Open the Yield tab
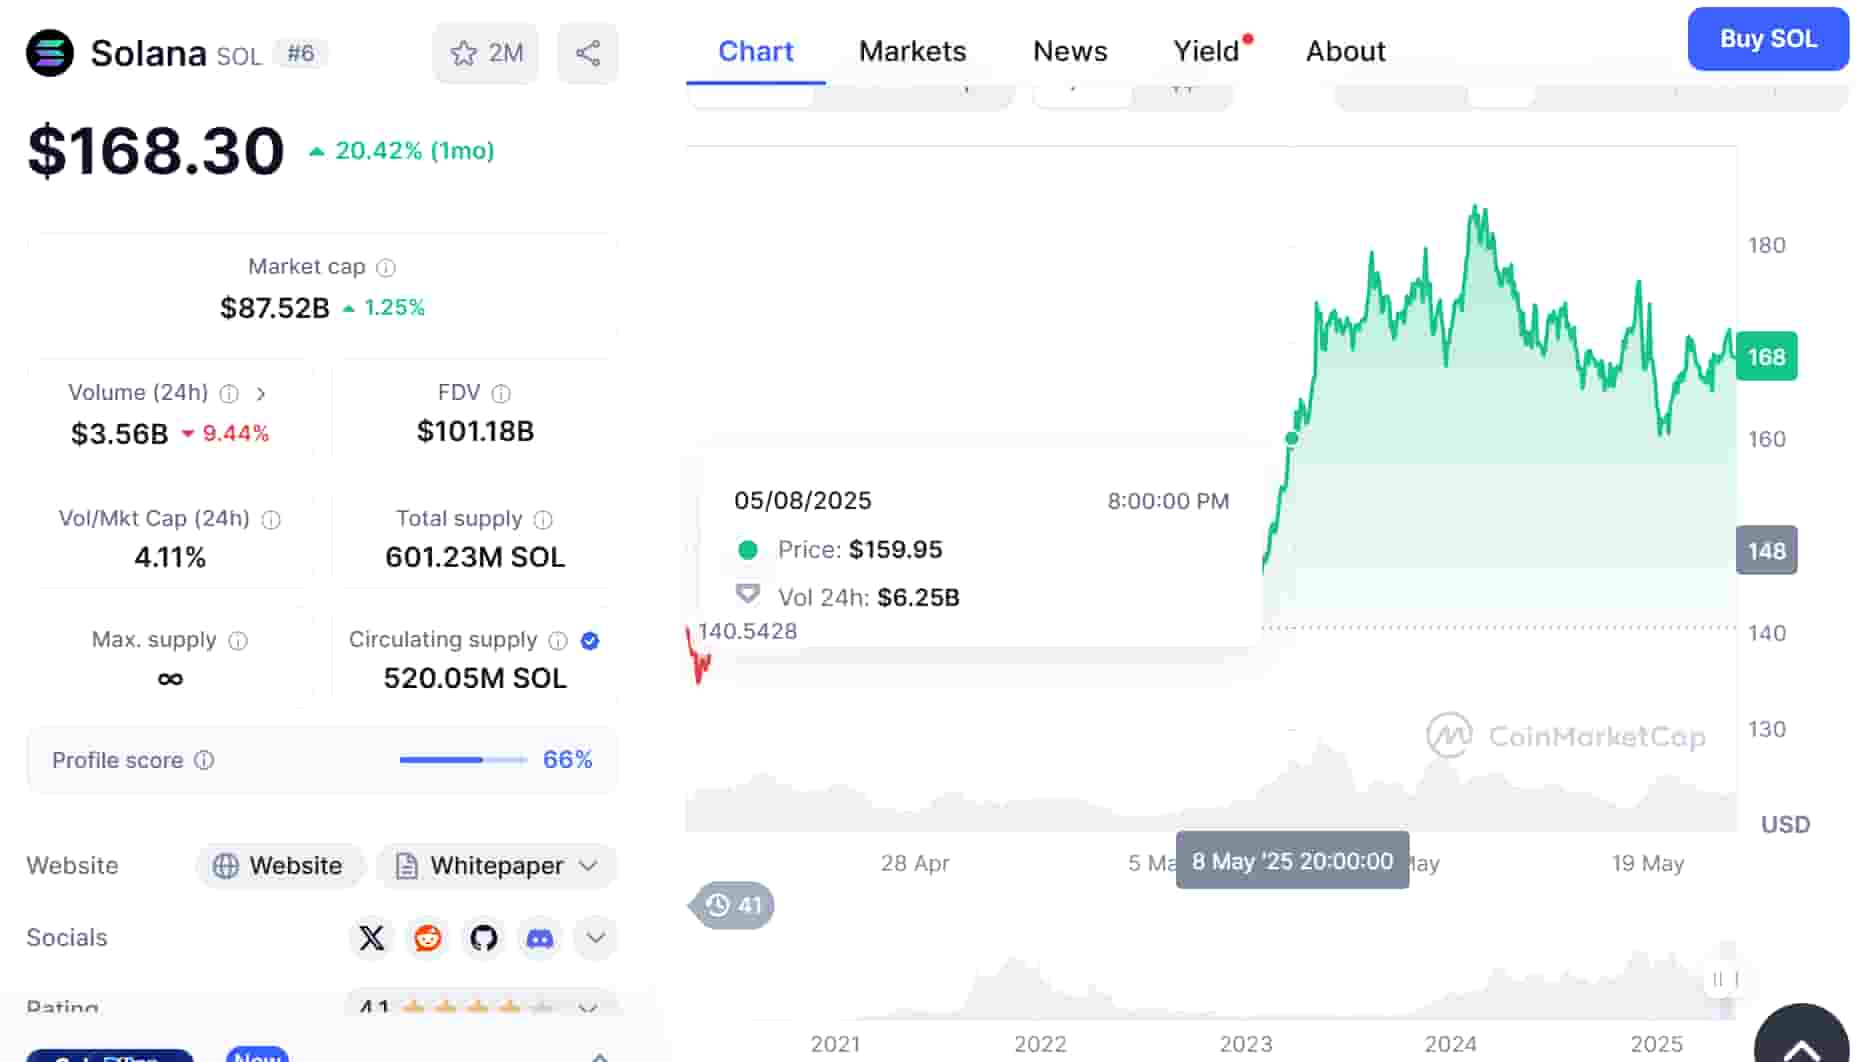The width and height of the screenshot is (1871, 1062). [1206, 52]
